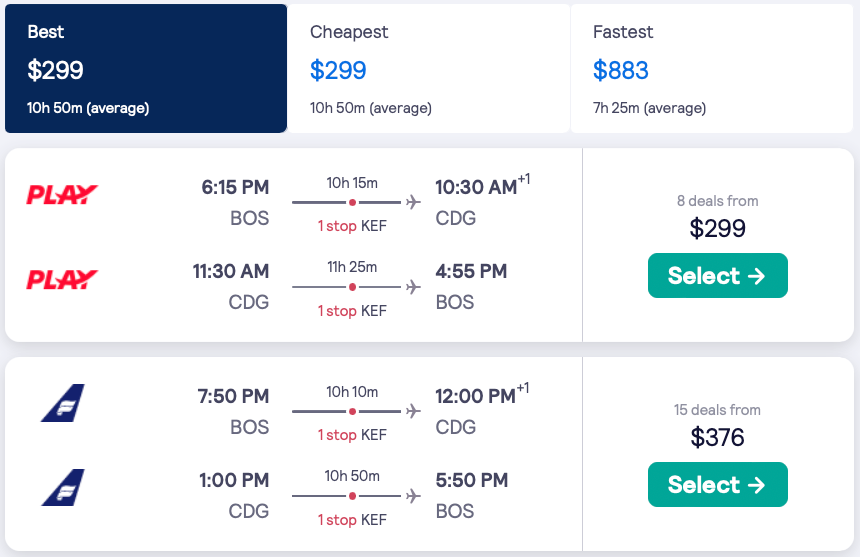Image resolution: width=860 pixels, height=557 pixels.
Task: Click the 1 stop KEF label under 10h 15m
Action: point(352,226)
